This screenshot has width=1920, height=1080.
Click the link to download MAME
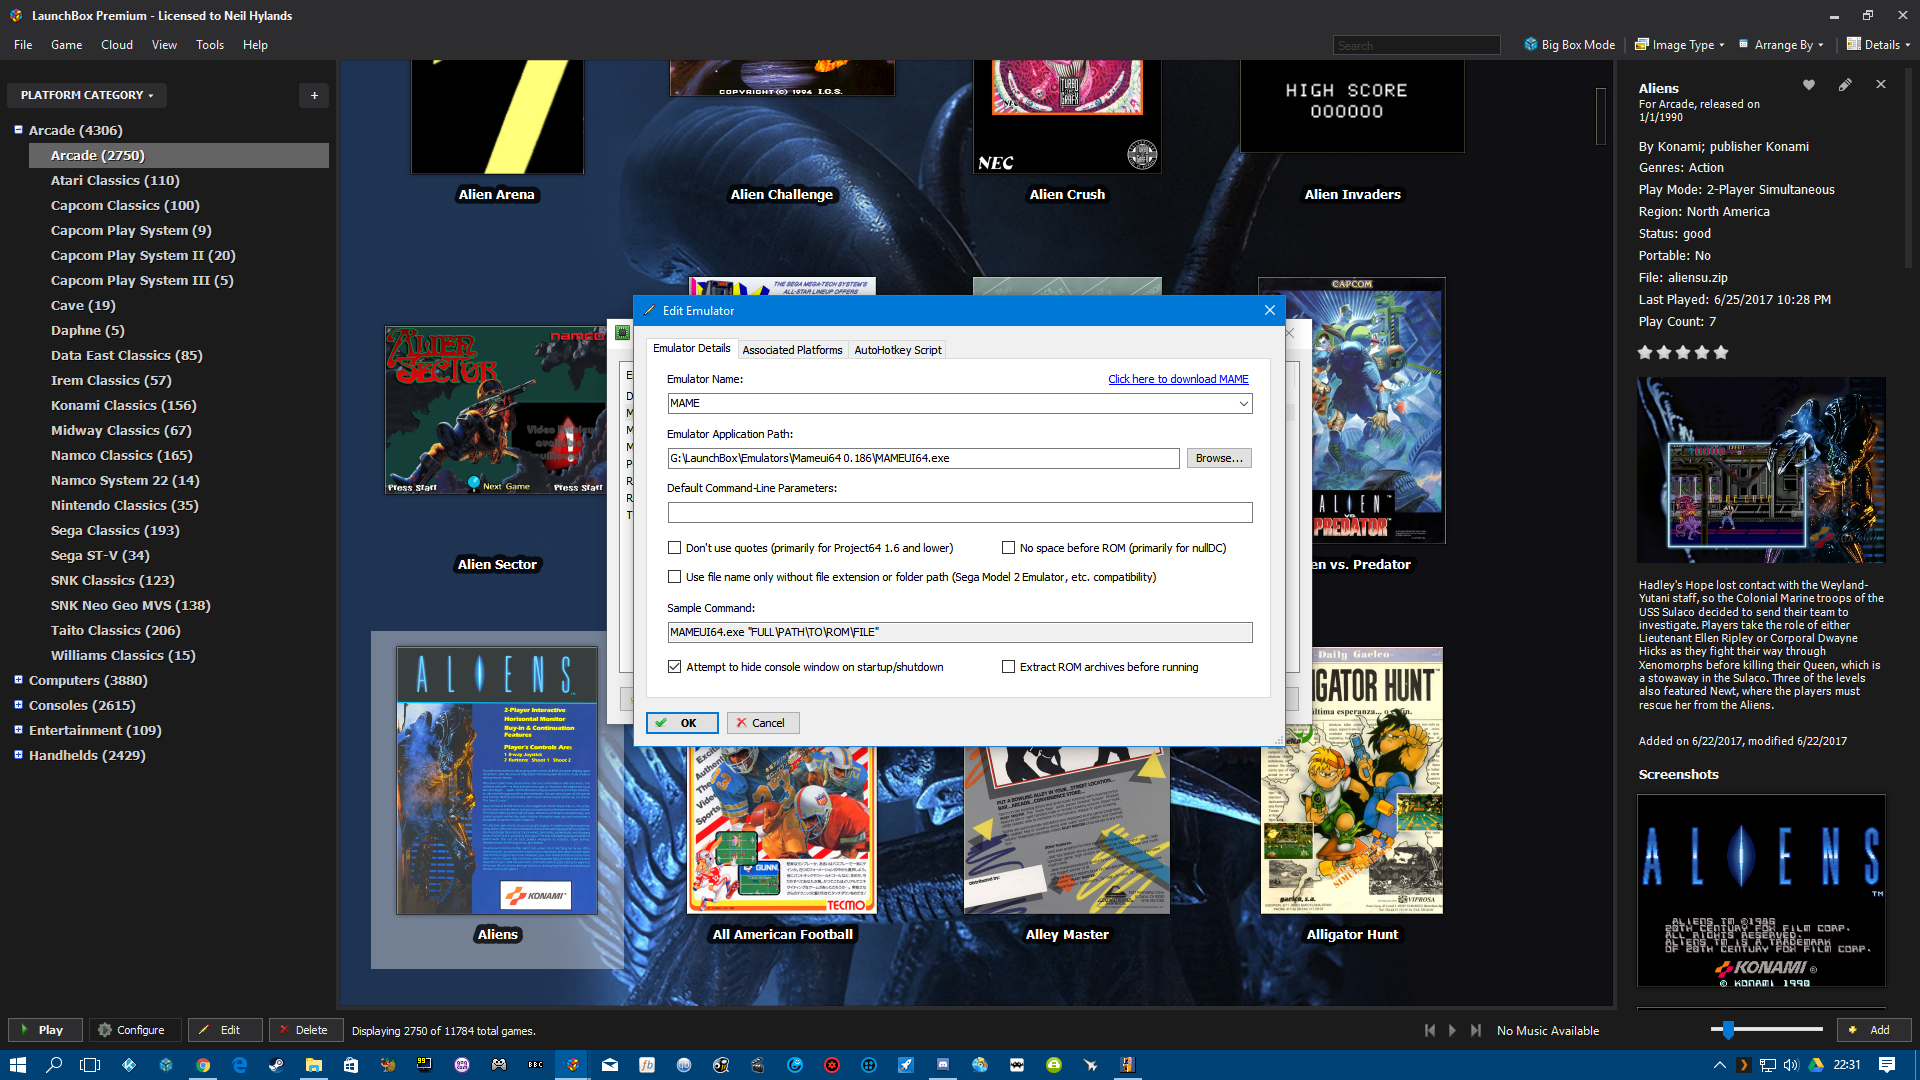coord(1178,379)
